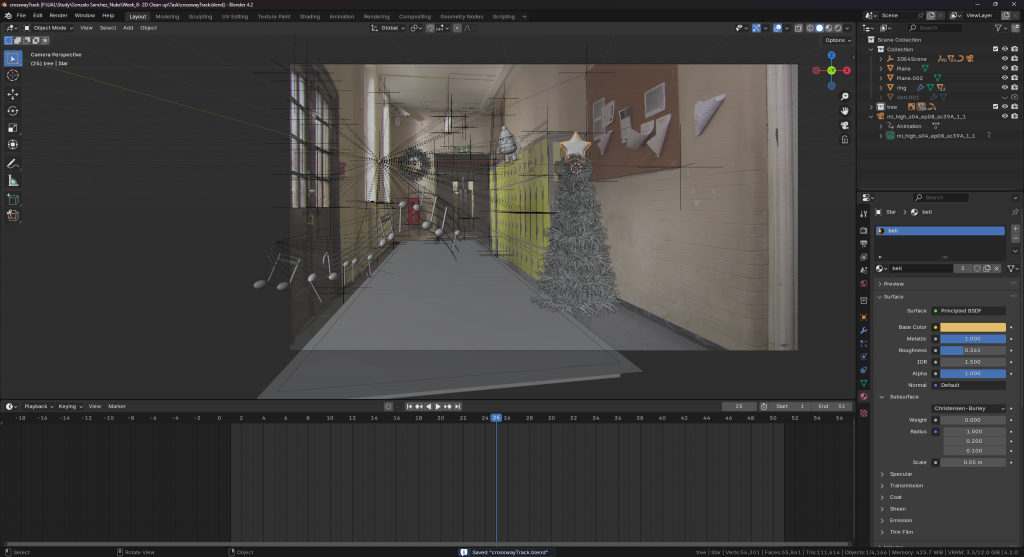Activate the Move tool
The image size is (1024, 557).
(x=12, y=94)
